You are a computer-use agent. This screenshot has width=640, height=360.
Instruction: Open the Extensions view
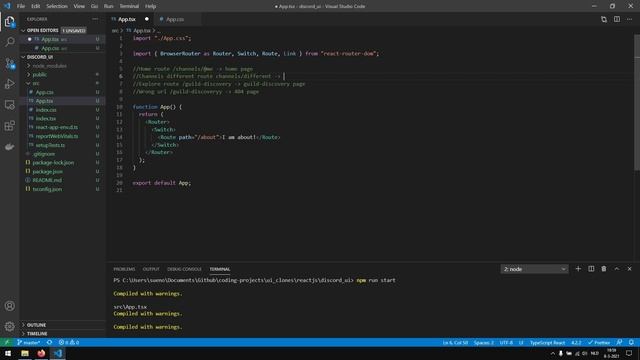click(9, 126)
